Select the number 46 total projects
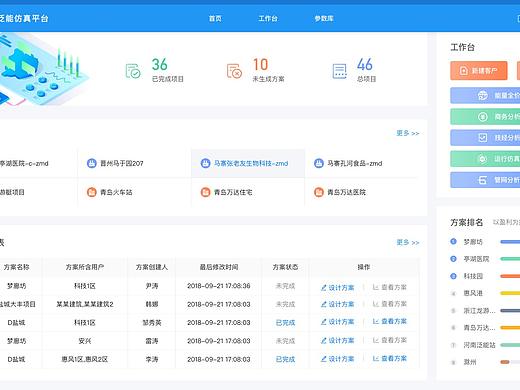 [365, 64]
